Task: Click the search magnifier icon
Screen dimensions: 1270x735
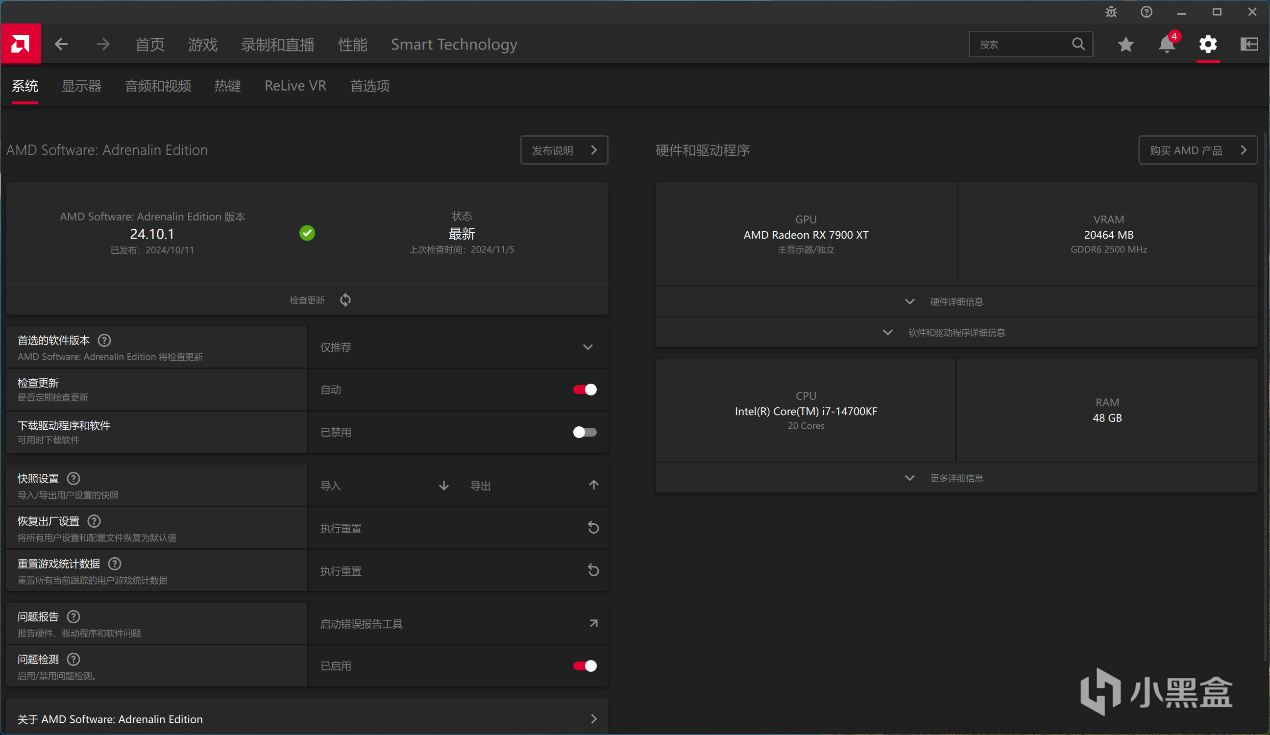Action: [1078, 44]
